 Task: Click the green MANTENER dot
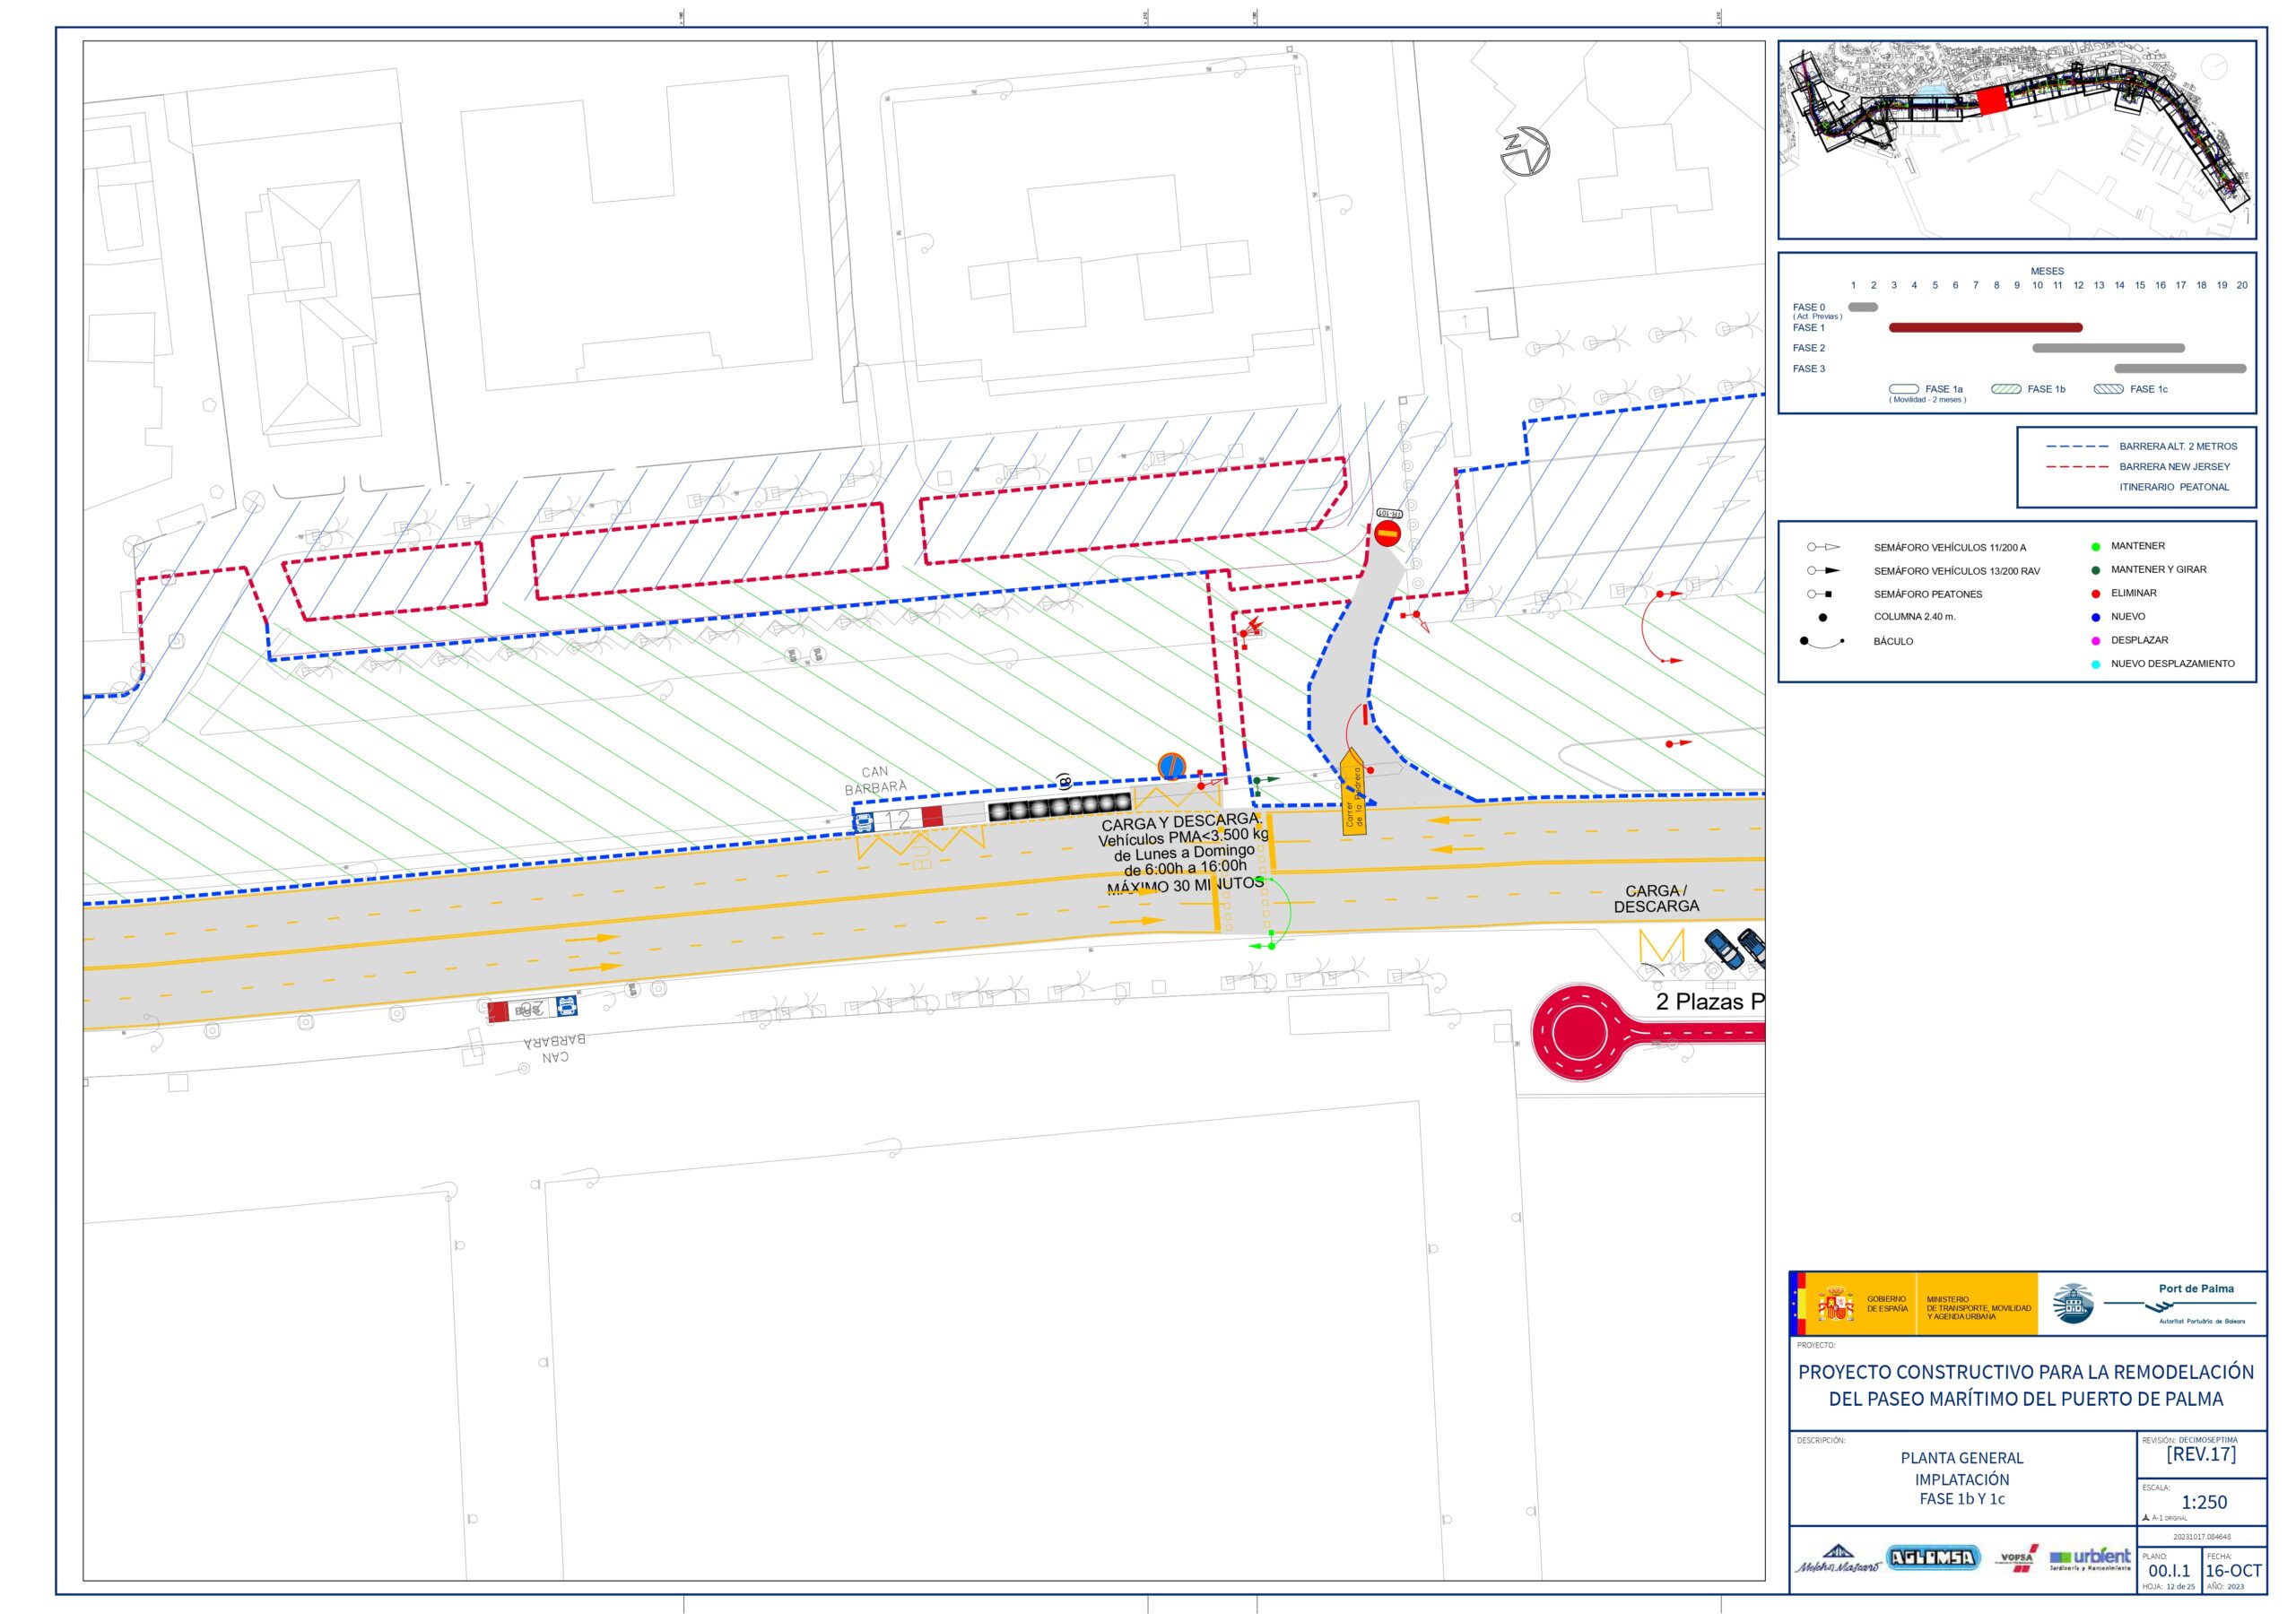[2095, 547]
